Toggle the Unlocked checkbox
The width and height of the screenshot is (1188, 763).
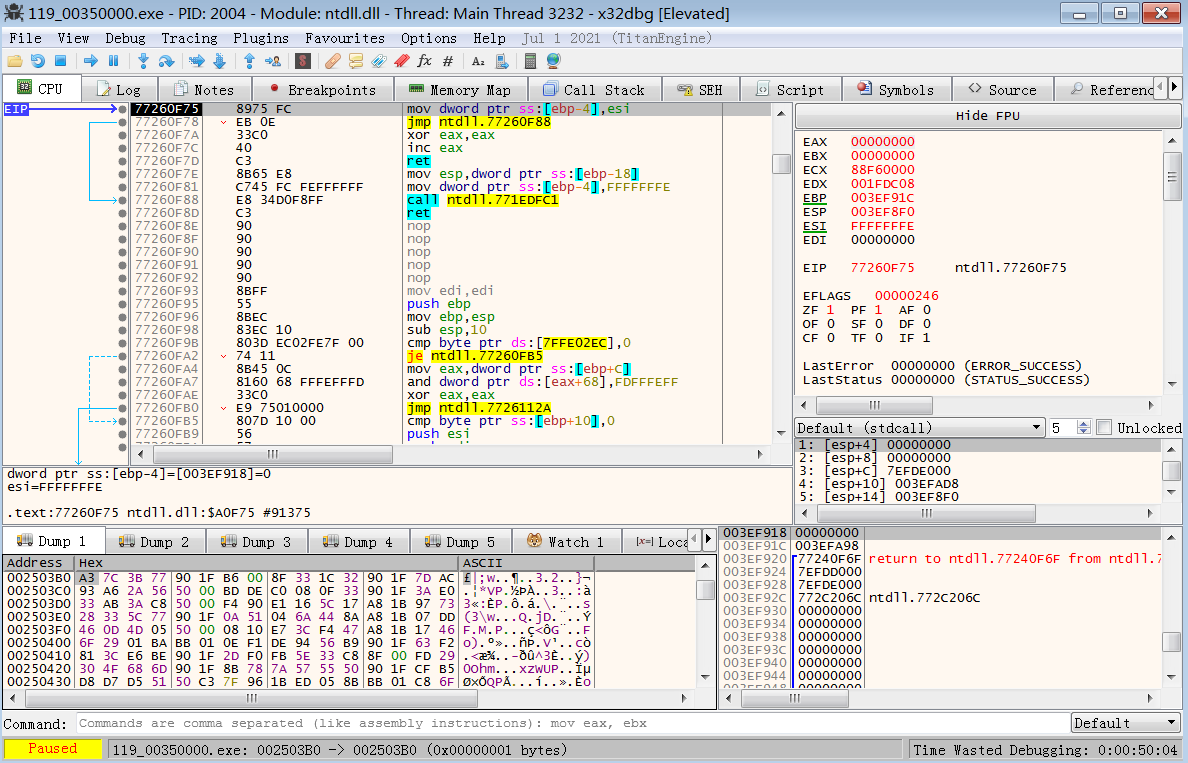click(x=1104, y=428)
